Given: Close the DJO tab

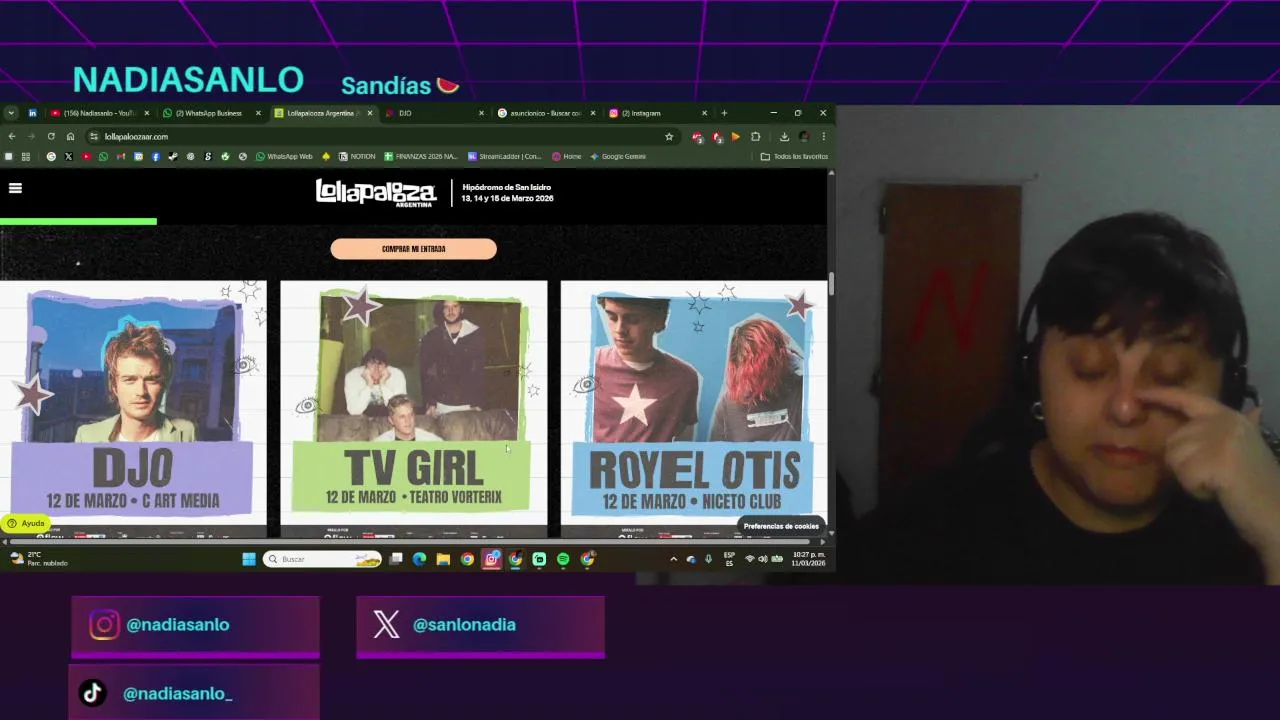Looking at the screenshot, I should 481,113.
